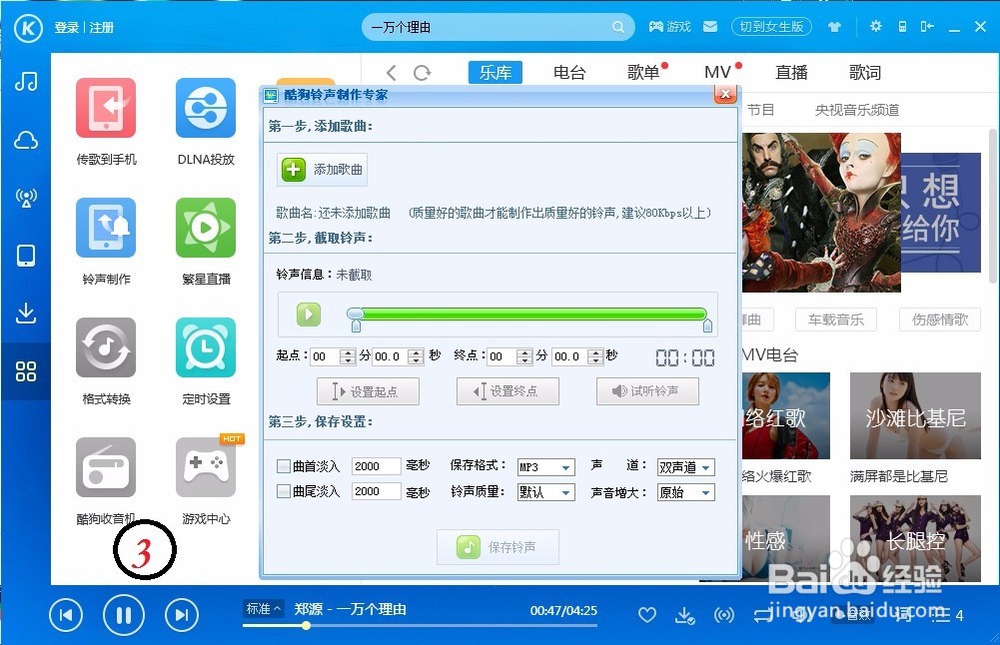Open the DLNA投放 tool

(206, 108)
